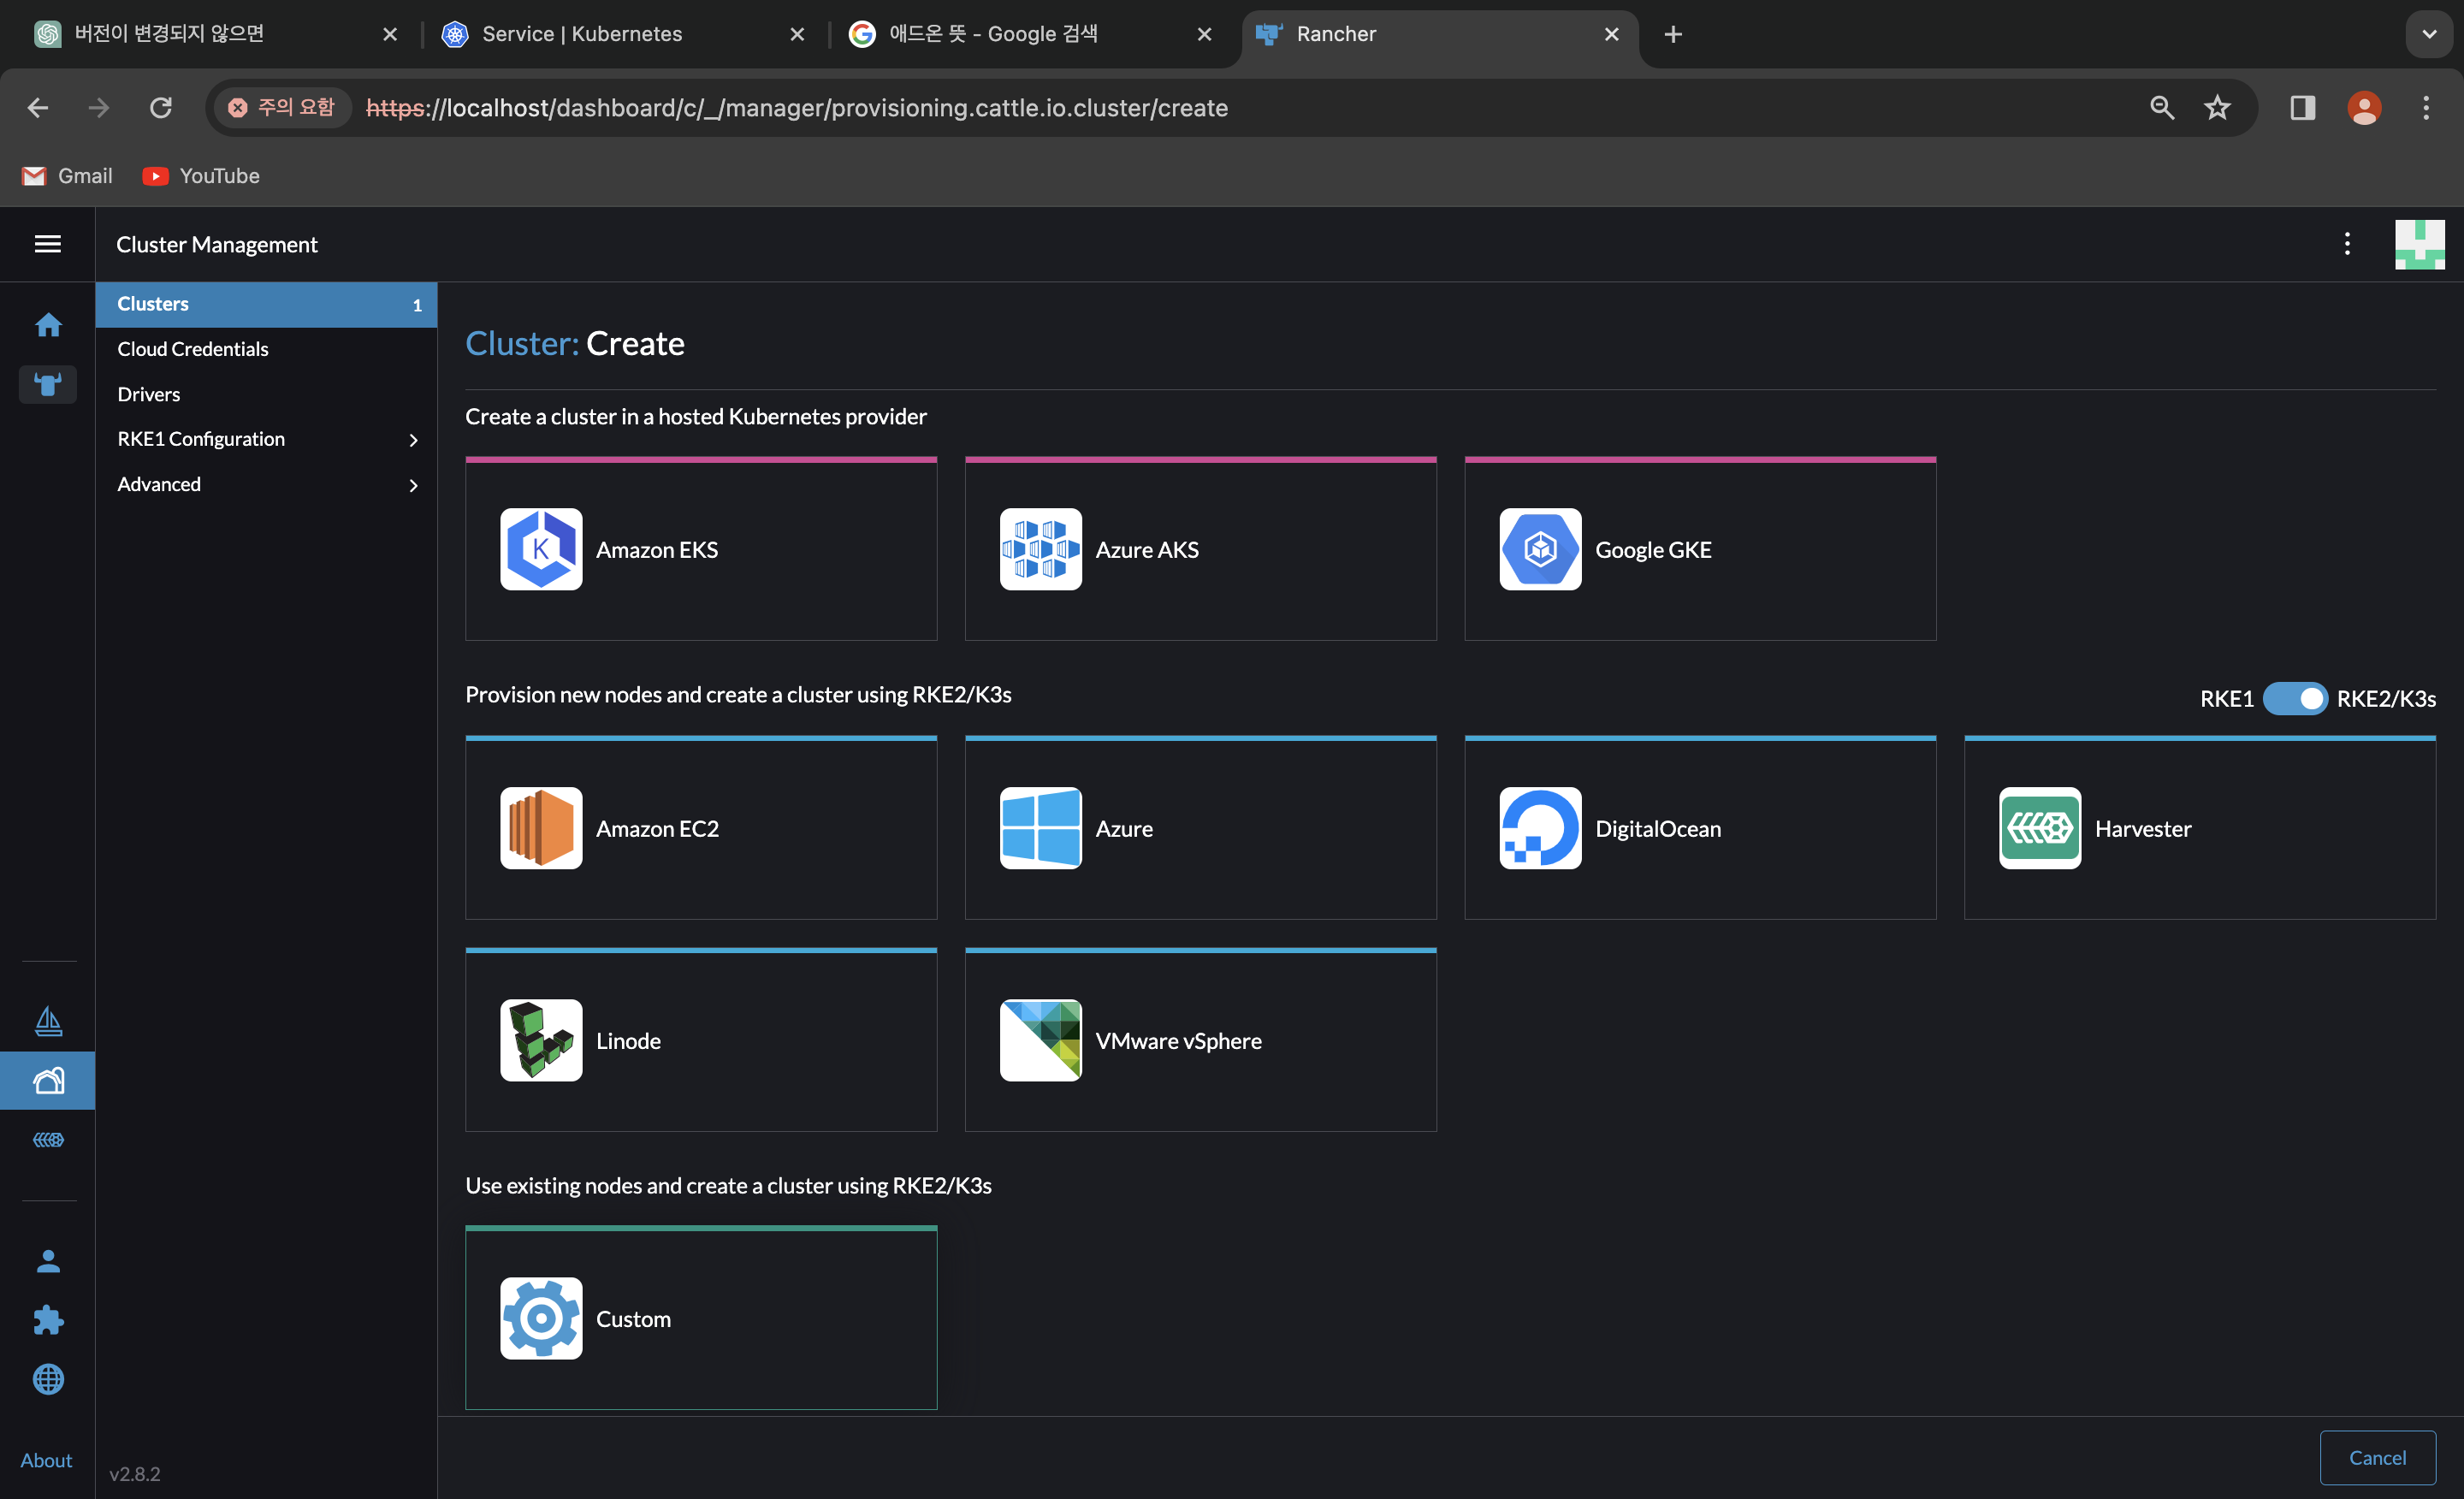The width and height of the screenshot is (2464, 1499).
Task: Select VMware vSphere provisioning card
Action: (1200, 1040)
